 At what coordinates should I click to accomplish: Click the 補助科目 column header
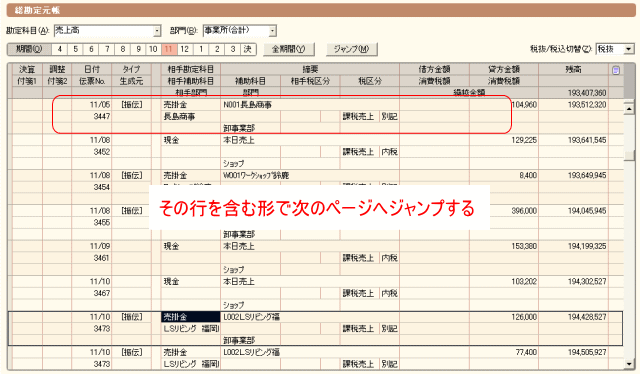250,81
